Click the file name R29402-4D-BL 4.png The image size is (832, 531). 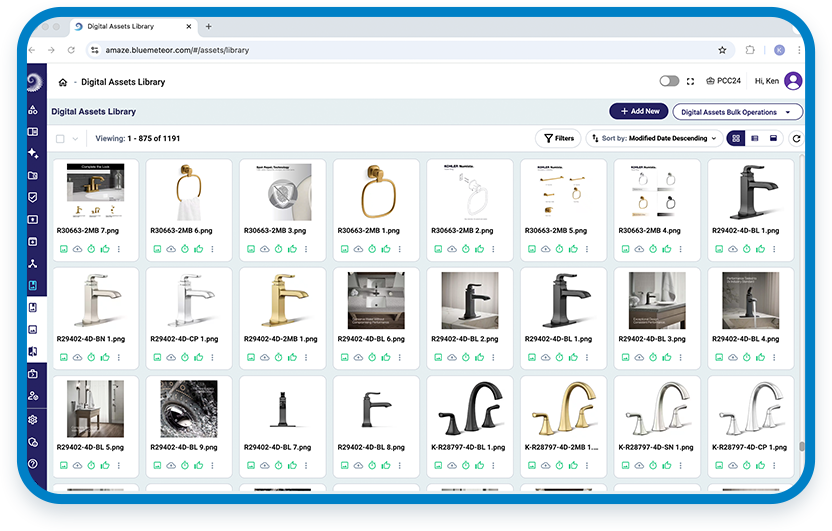point(746,339)
